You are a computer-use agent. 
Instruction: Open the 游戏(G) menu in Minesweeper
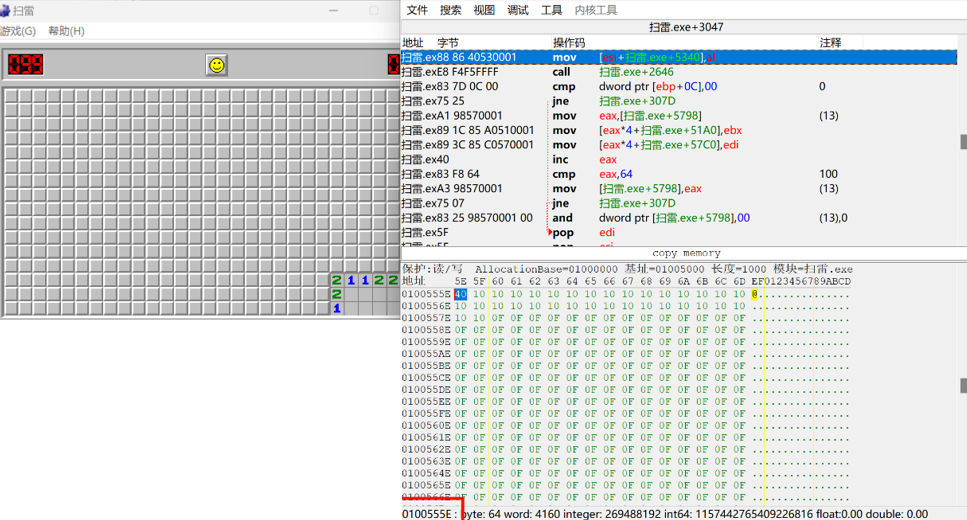18,31
